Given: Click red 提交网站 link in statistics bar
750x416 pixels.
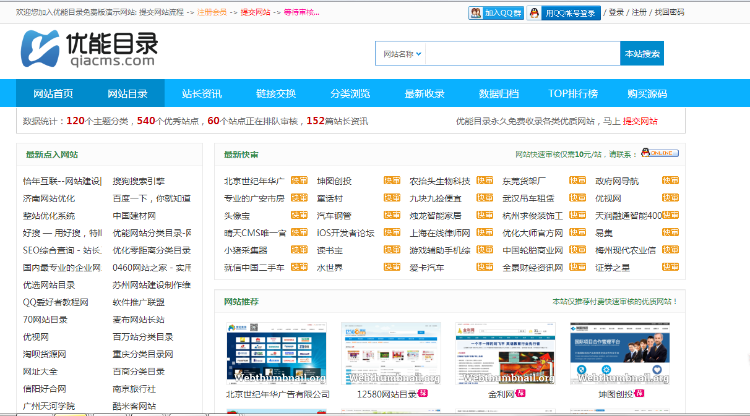Looking at the screenshot, I should pyautogui.click(x=640, y=121).
